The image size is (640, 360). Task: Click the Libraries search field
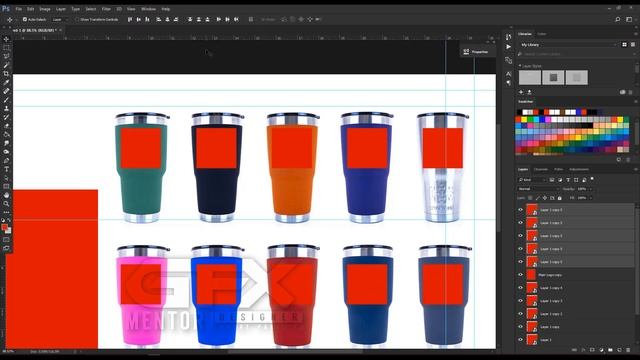tap(576, 54)
